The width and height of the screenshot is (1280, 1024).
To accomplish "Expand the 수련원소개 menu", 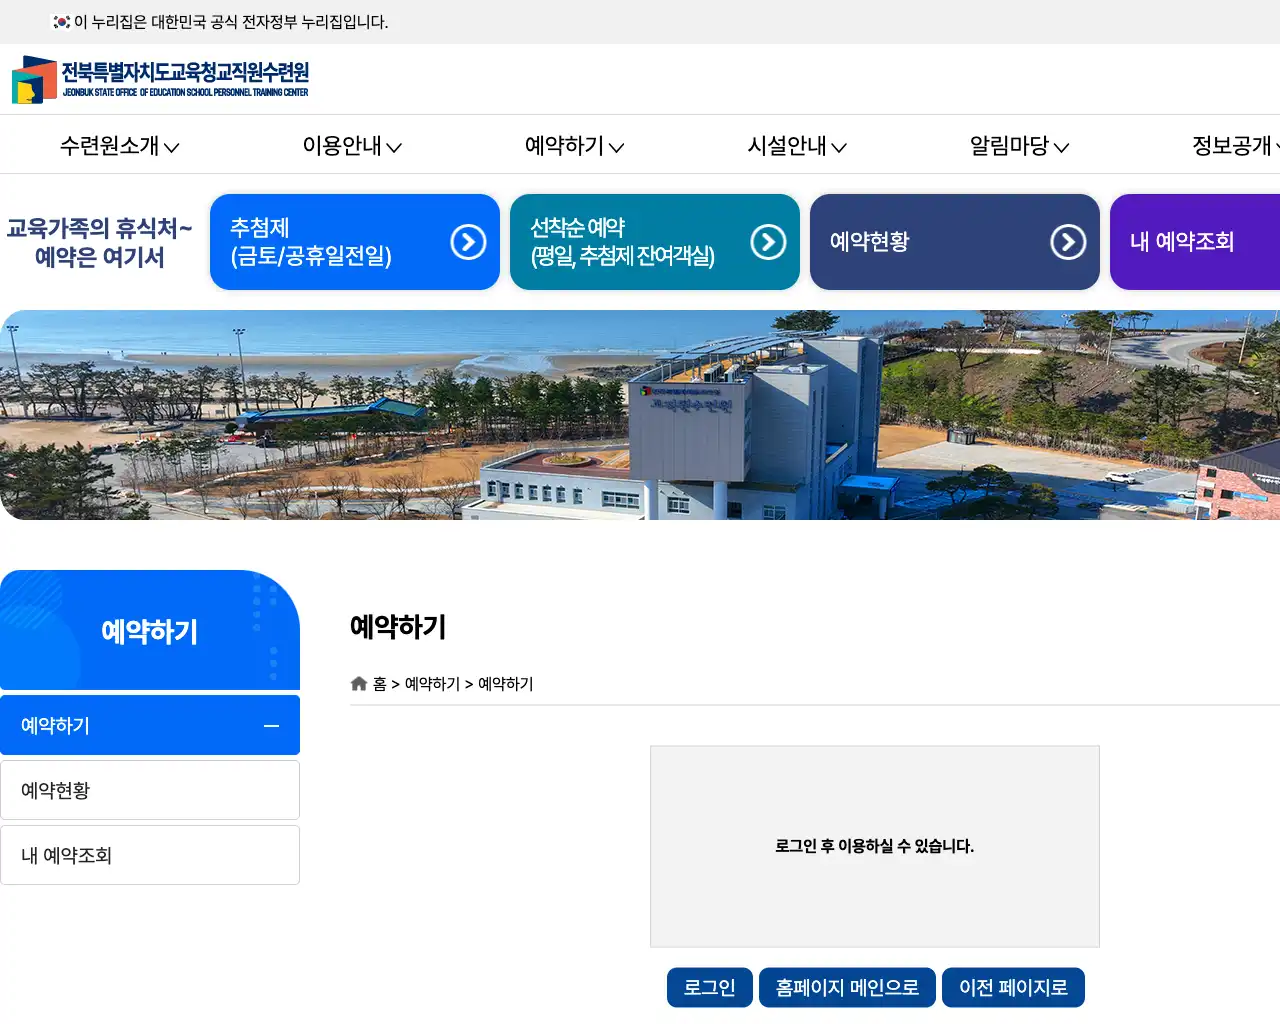I will pyautogui.click(x=119, y=146).
